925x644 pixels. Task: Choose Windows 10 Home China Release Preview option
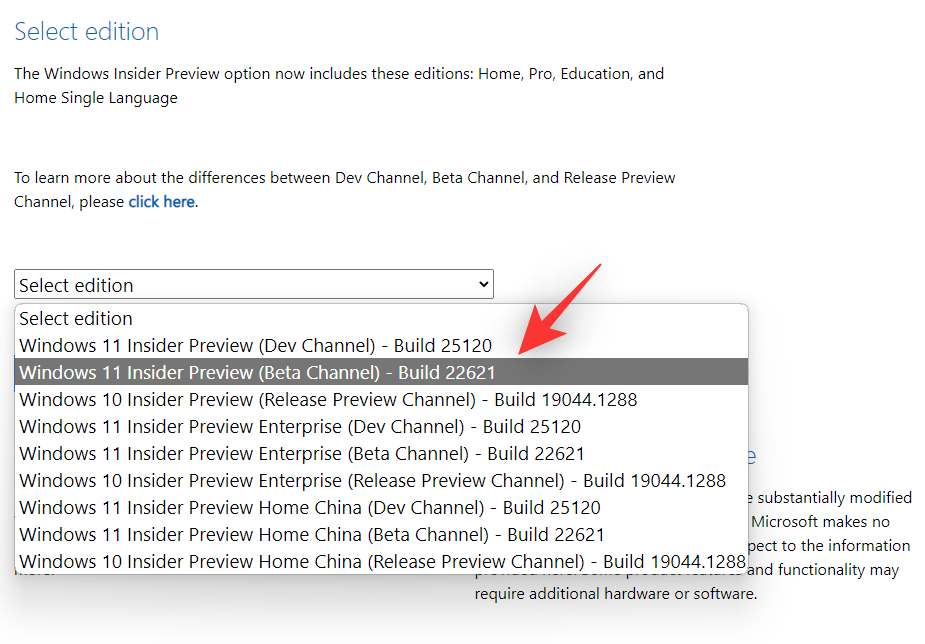pyautogui.click(x=382, y=561)
